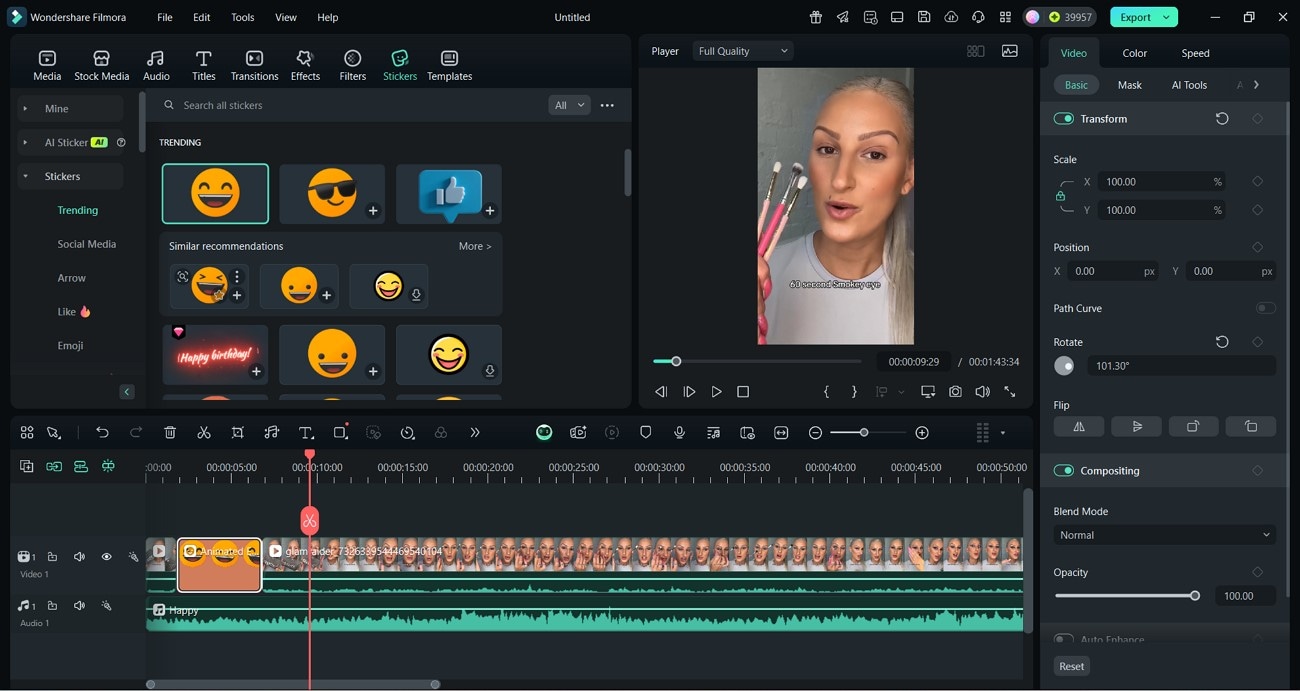This screenshot has height=691, width=1300.
Task: Open the All filter dropdown for stickers
Action: pos(569,105)
